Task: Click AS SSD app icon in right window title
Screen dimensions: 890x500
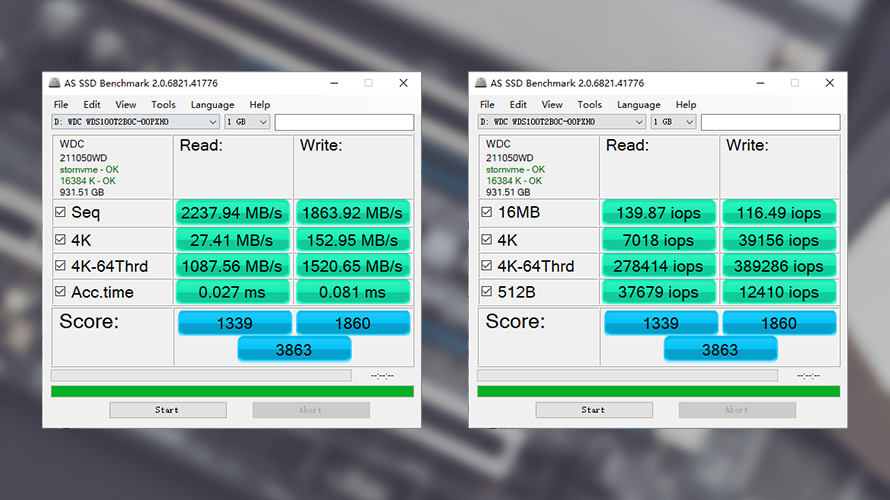Action: click(481, 83)
